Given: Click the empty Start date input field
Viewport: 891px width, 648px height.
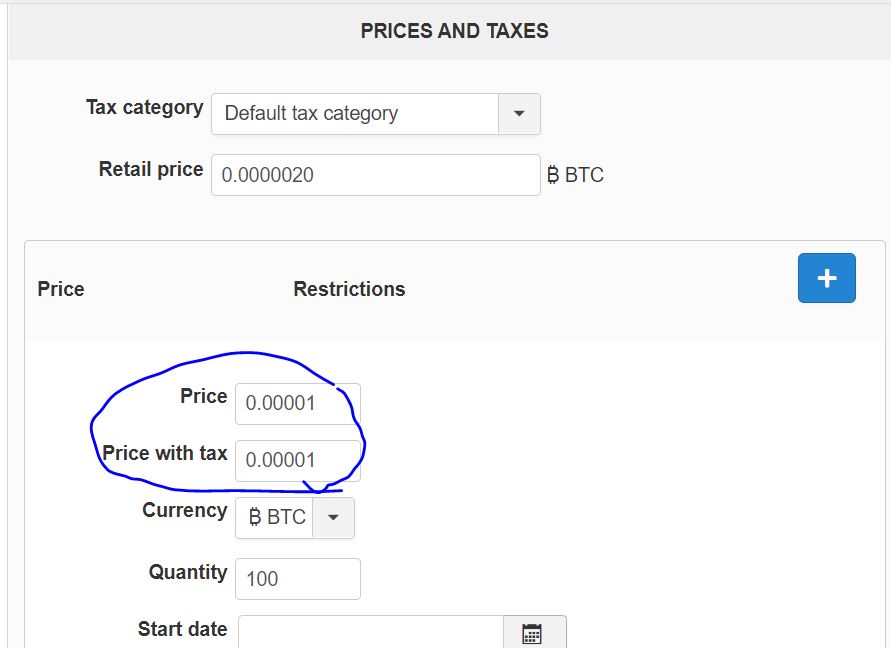Looking at the screenshot, I should [x=371, y=632].
